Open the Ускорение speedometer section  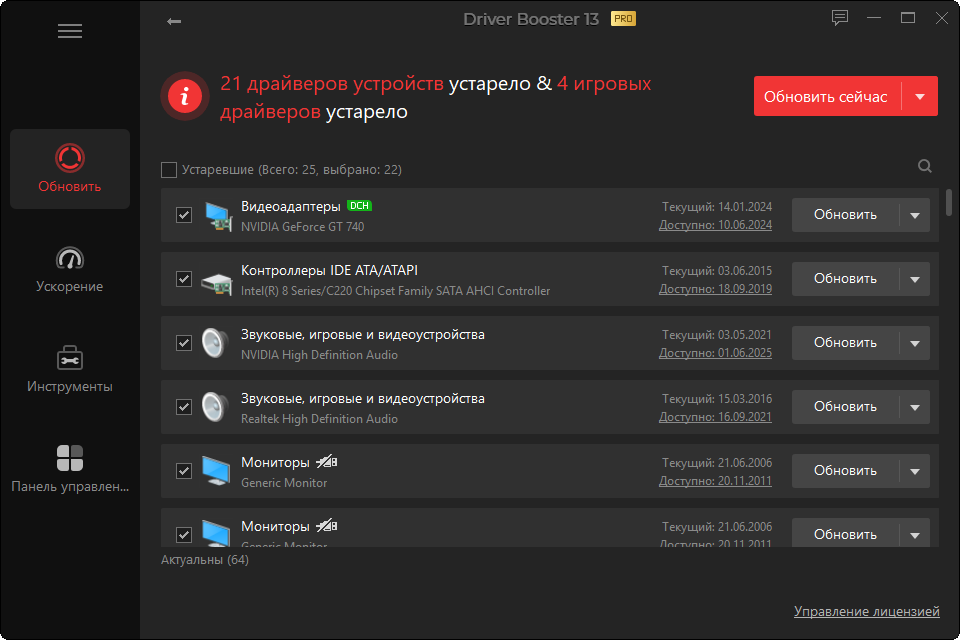click(x=70, y=270)
